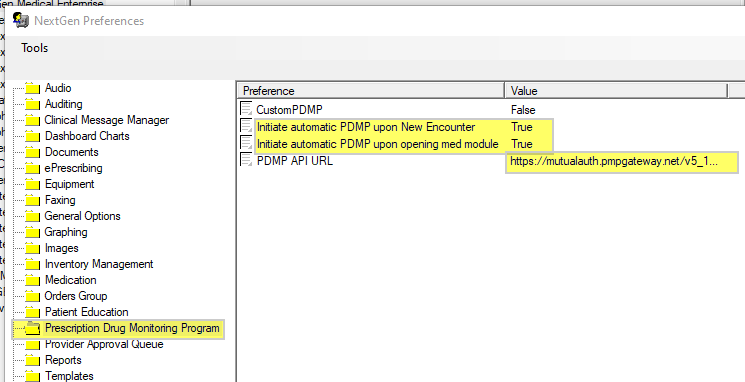Open the Documents preferences category
The image size is (745, 382).
(72, 152)
